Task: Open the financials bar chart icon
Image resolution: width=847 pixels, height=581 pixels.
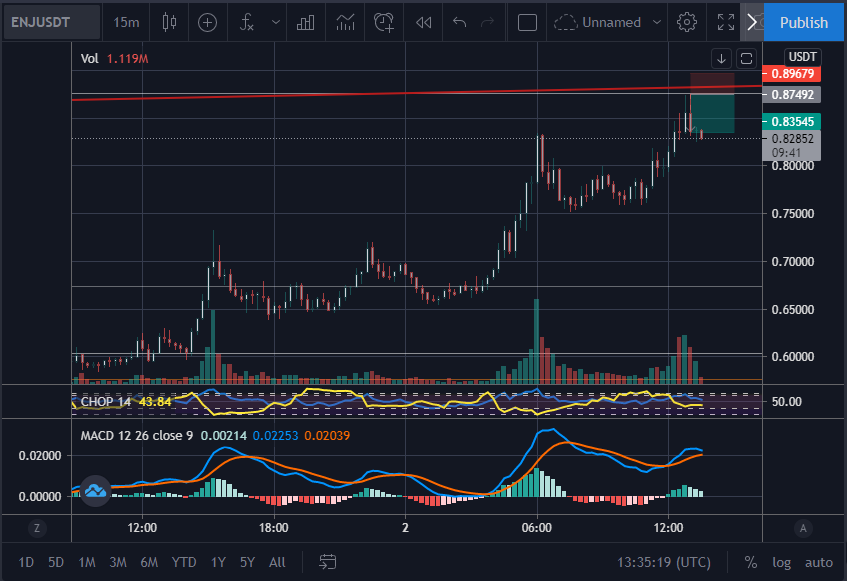Action: coord(305,22)
